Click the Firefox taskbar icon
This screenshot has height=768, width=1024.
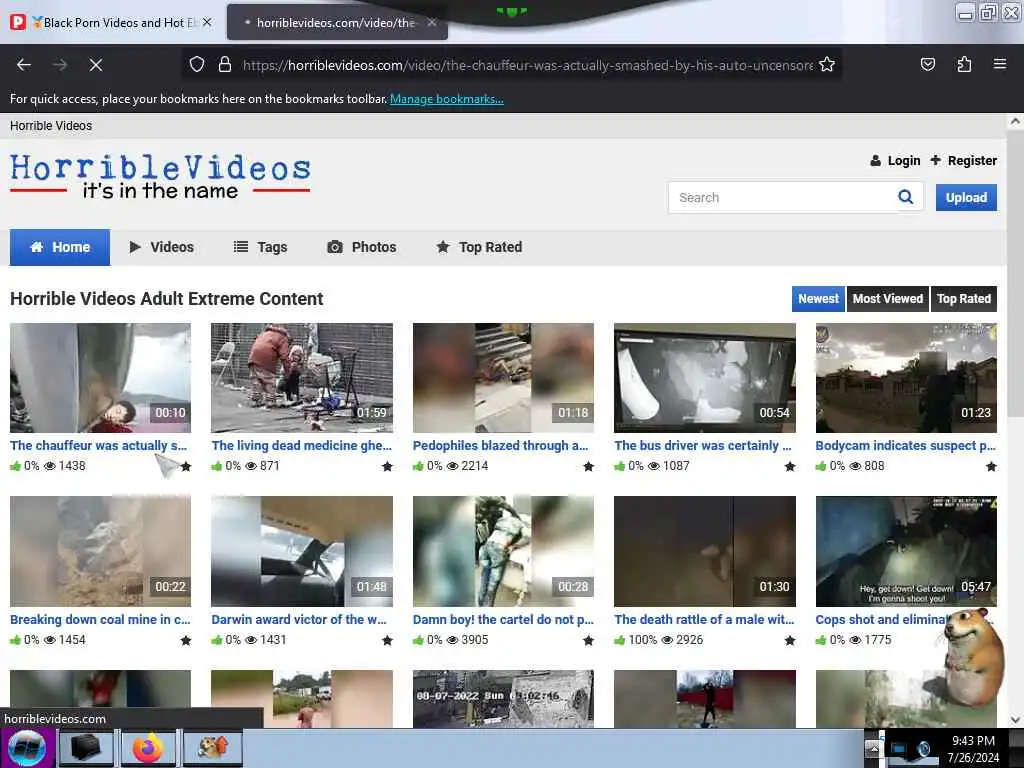[x=148, y=748]
